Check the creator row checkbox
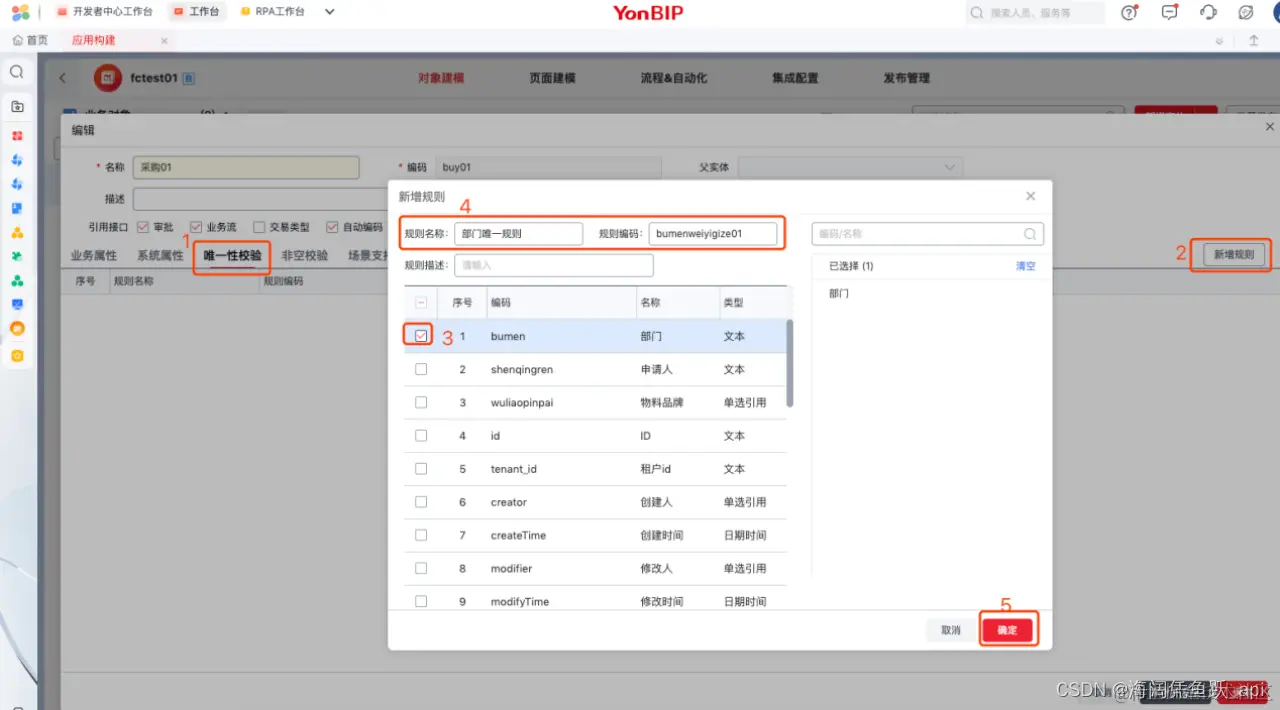 tap(421, 501)
